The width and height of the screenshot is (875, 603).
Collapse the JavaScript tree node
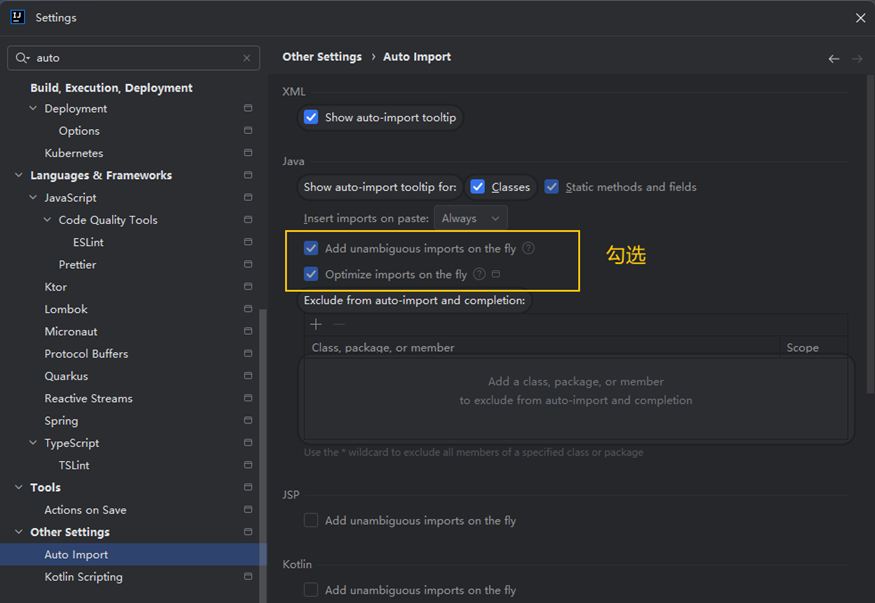click(33, 197)
